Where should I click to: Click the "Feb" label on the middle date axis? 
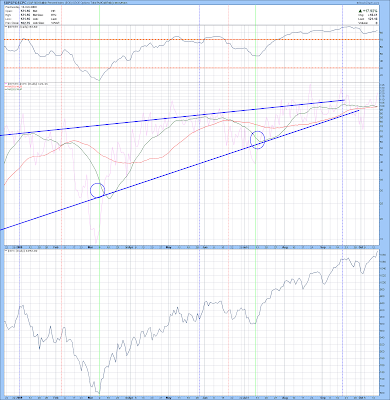[x=56, y=247]
